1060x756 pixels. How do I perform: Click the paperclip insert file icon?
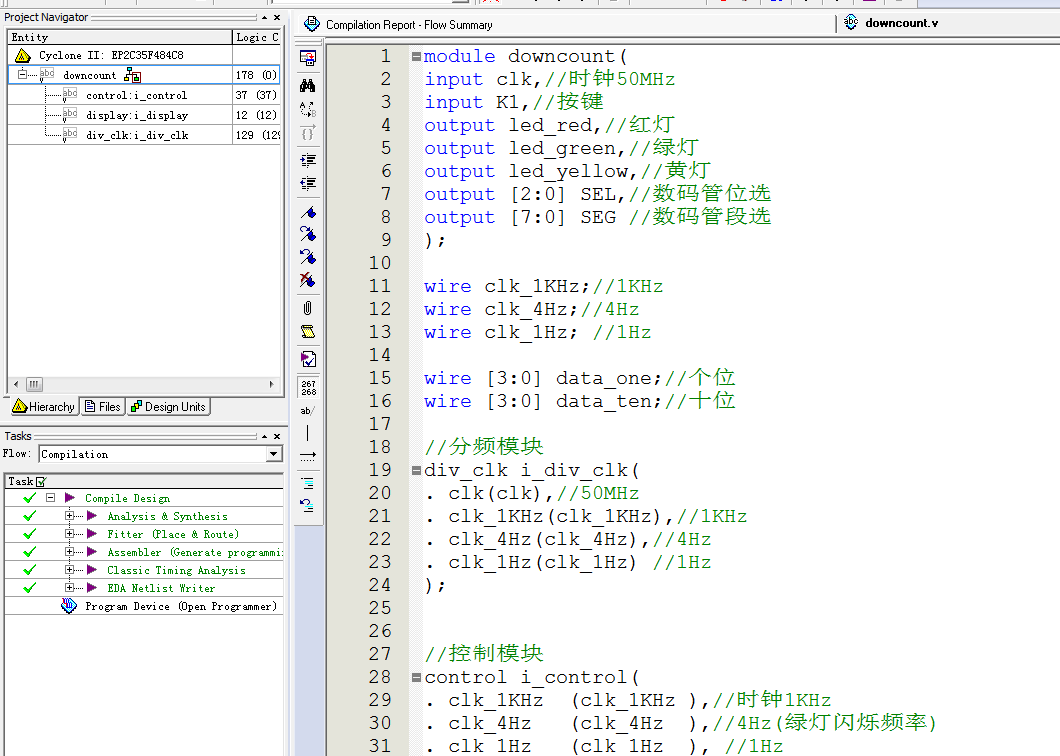308,308
